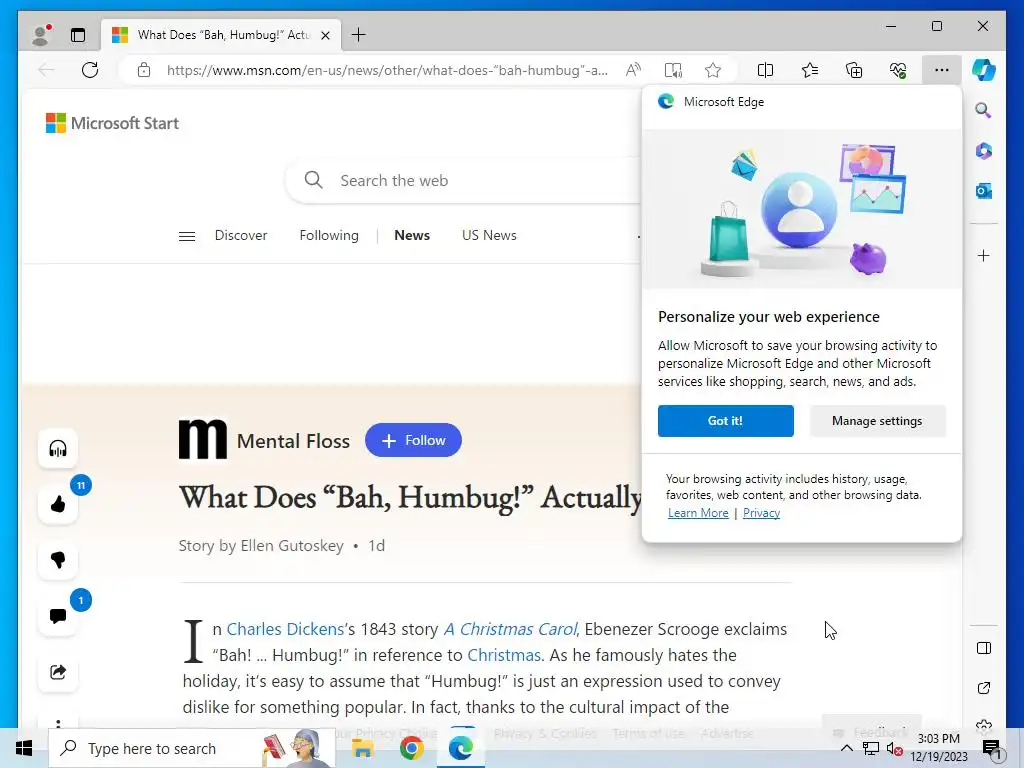This screenshot has width=1024, height=768.
Task: Open Charles Dickens link
Action: (285, 629)
